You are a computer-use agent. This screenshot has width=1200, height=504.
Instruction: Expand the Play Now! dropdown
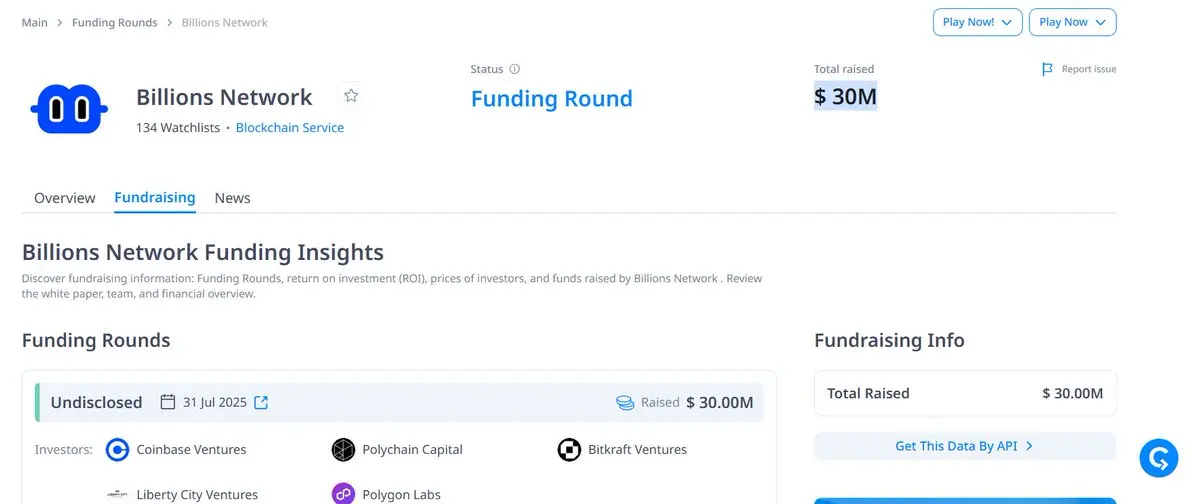click(977, 22)
